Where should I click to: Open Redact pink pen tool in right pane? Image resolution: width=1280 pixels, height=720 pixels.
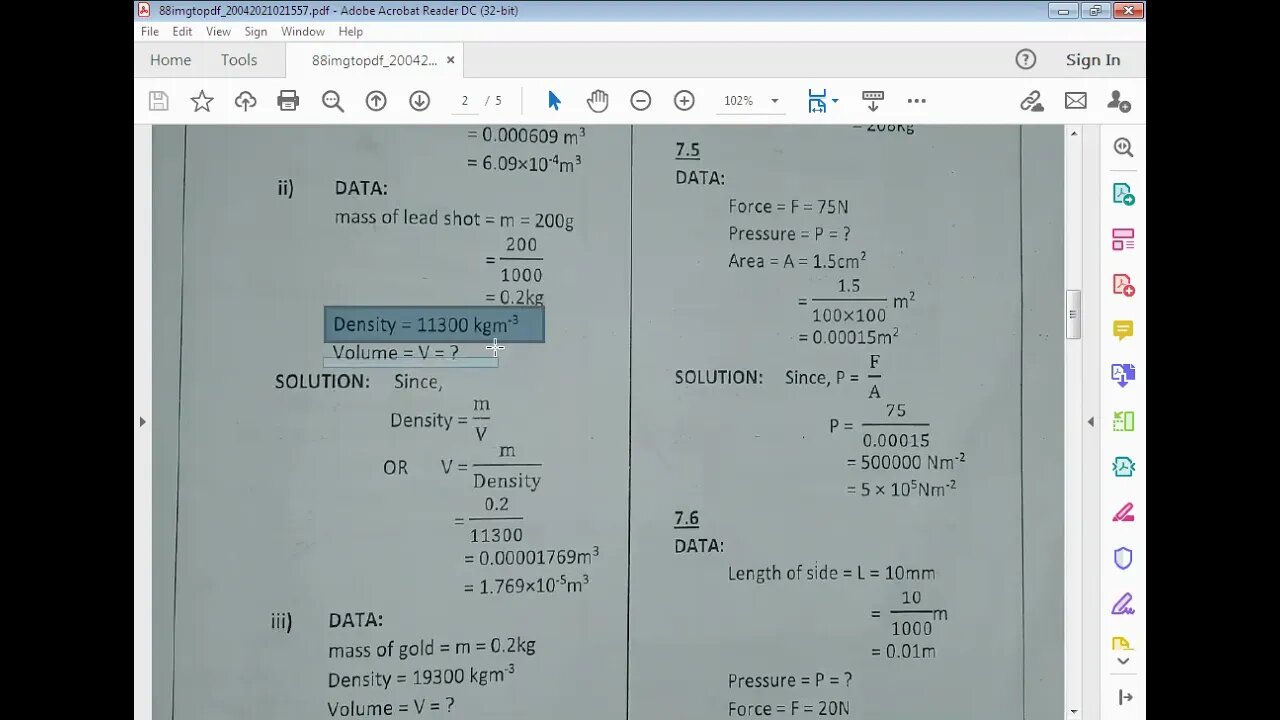pyautogui.click(x=1123, y=513)
